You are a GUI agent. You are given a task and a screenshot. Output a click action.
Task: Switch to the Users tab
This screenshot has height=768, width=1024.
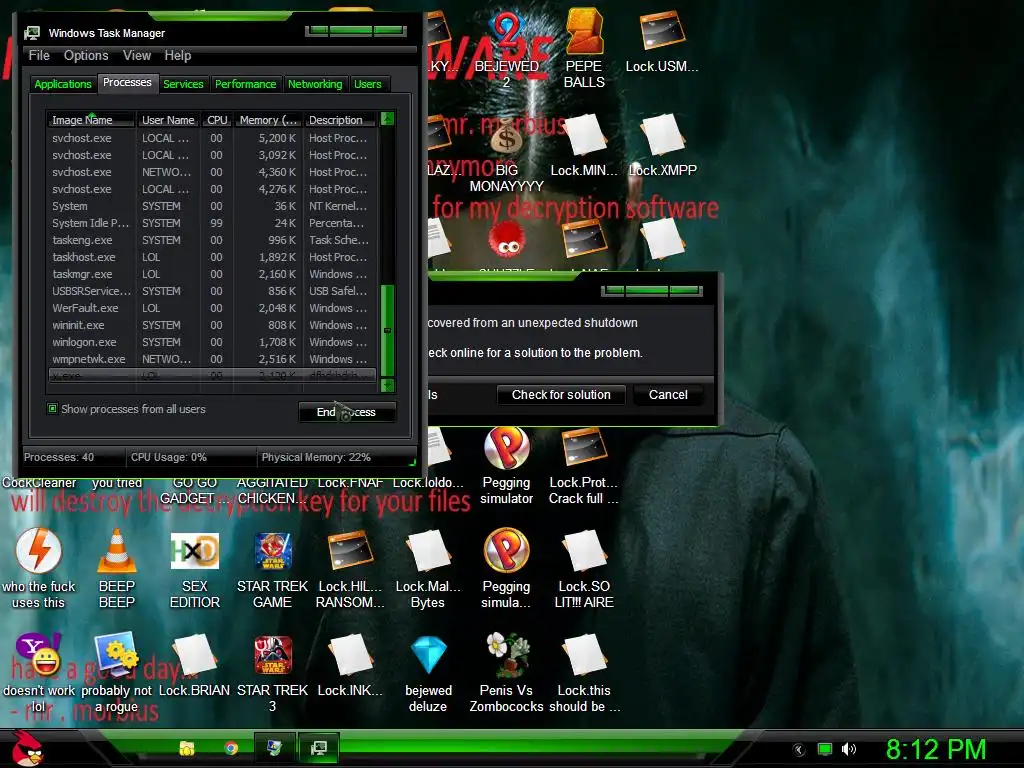coord(368,84)
